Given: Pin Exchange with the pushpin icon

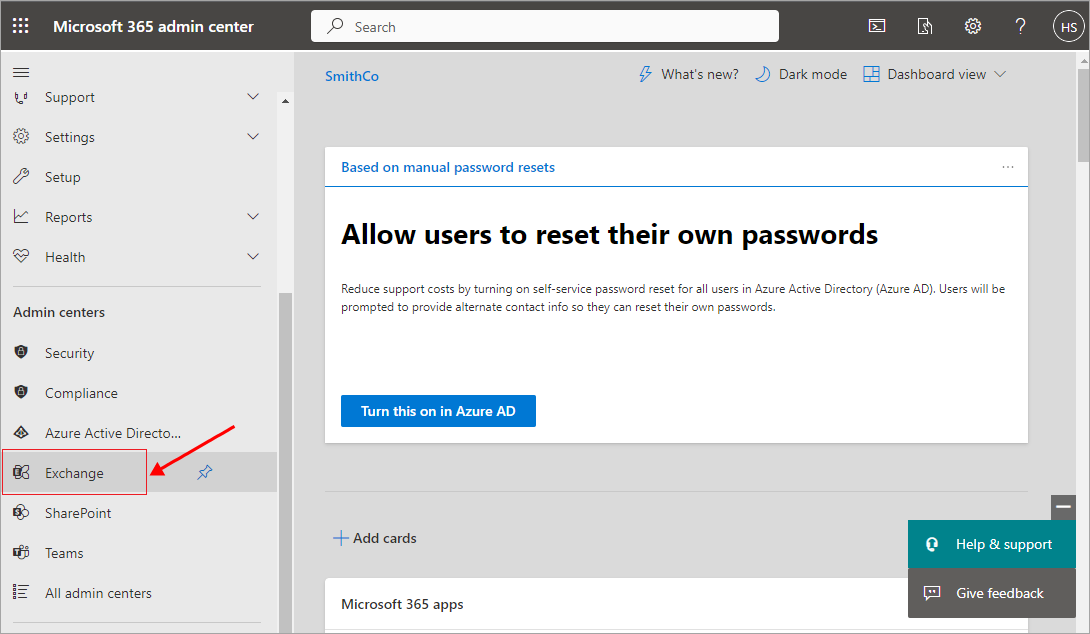Looking at the screenshot, I should coord(205,472).
